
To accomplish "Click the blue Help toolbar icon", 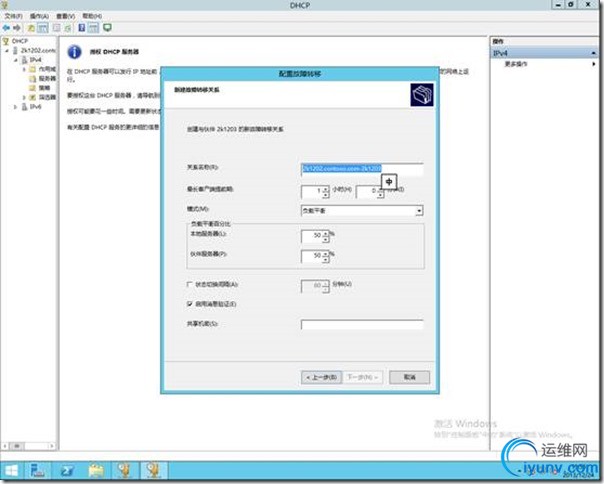I will [x=82, y=28].
